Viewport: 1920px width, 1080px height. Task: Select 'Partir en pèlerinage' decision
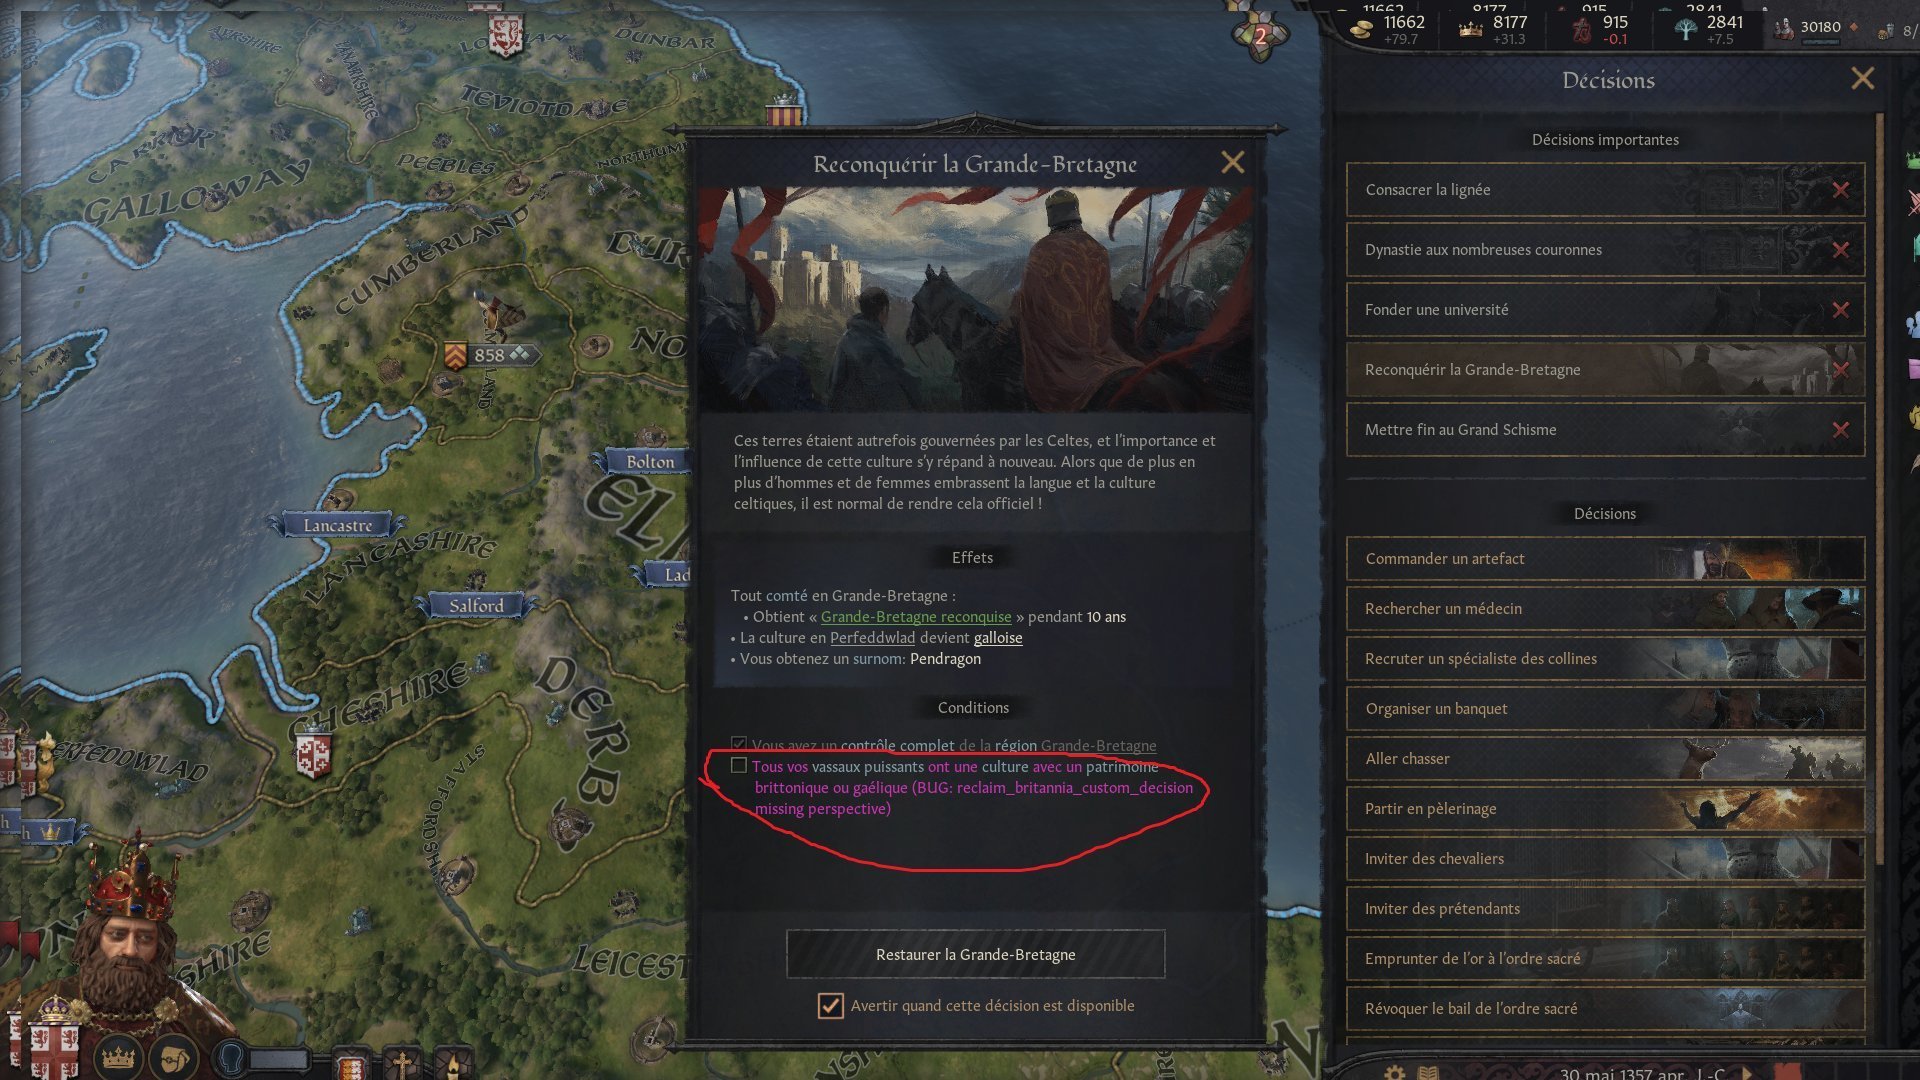coord(1605,808)
